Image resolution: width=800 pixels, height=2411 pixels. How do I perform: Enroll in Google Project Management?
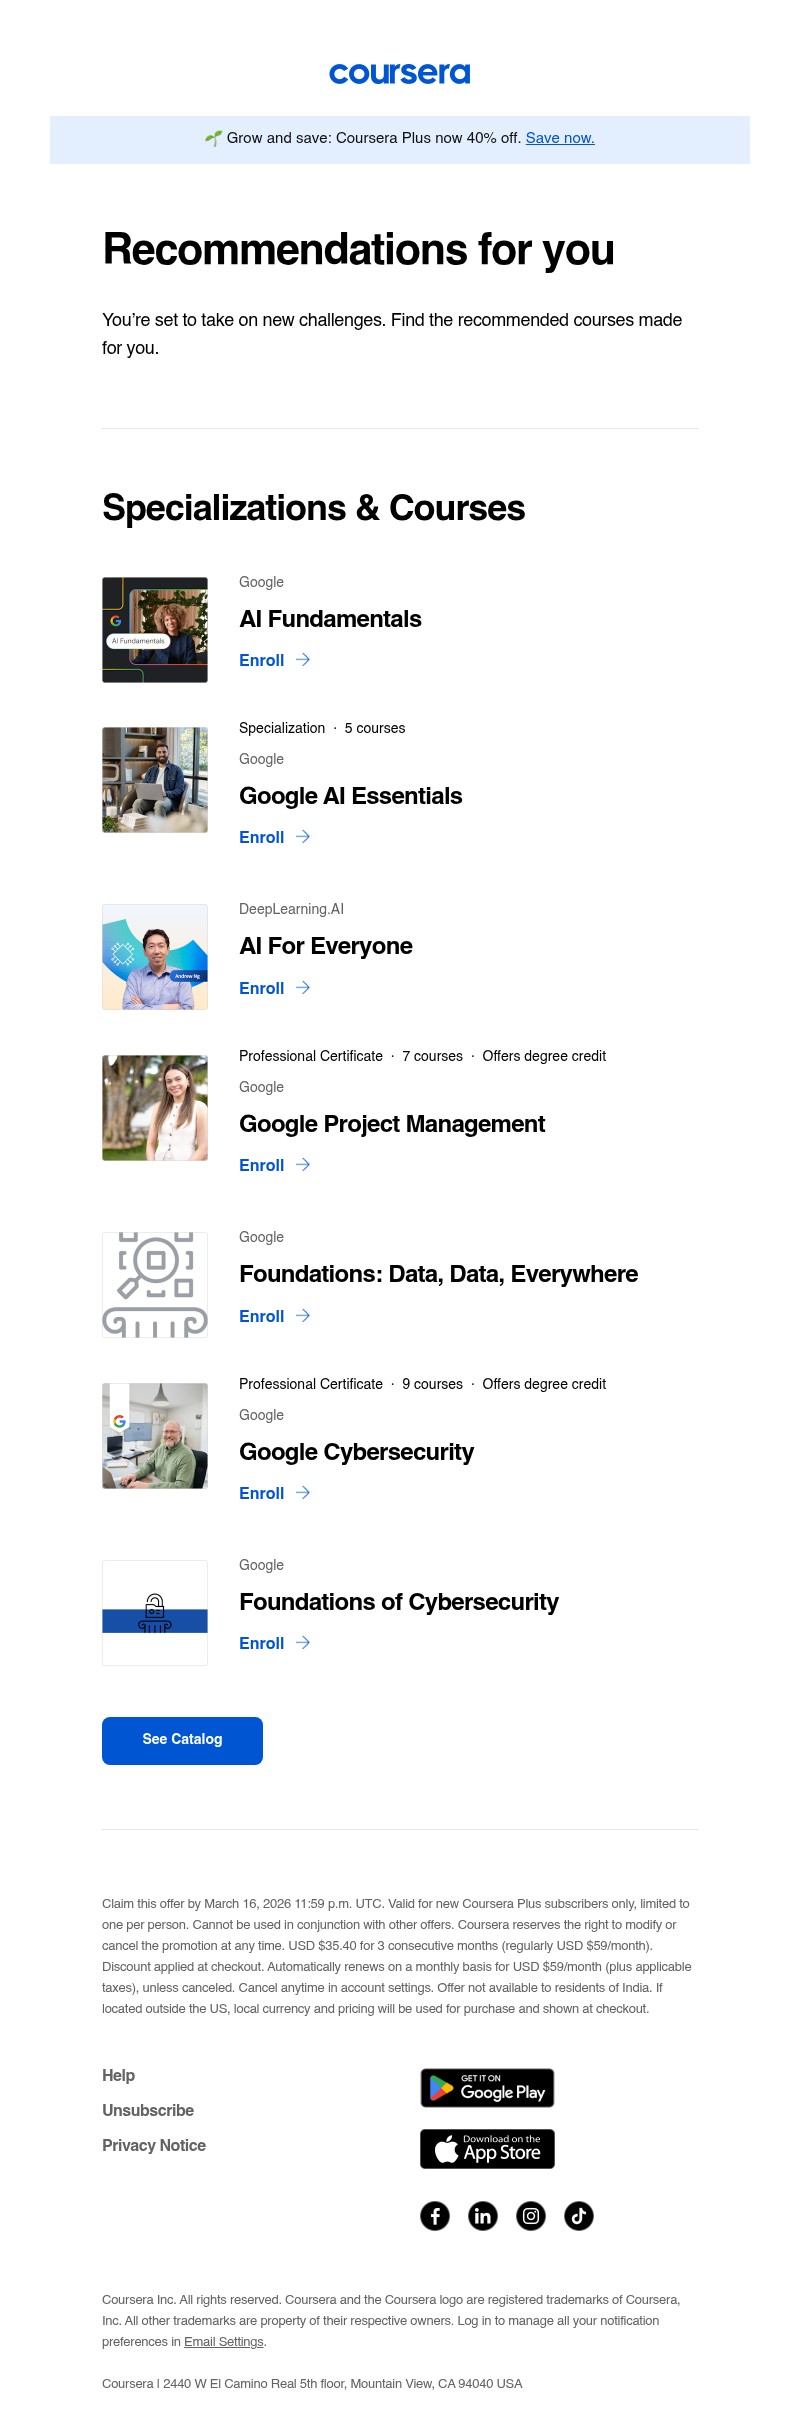[x=261, y=1165]
